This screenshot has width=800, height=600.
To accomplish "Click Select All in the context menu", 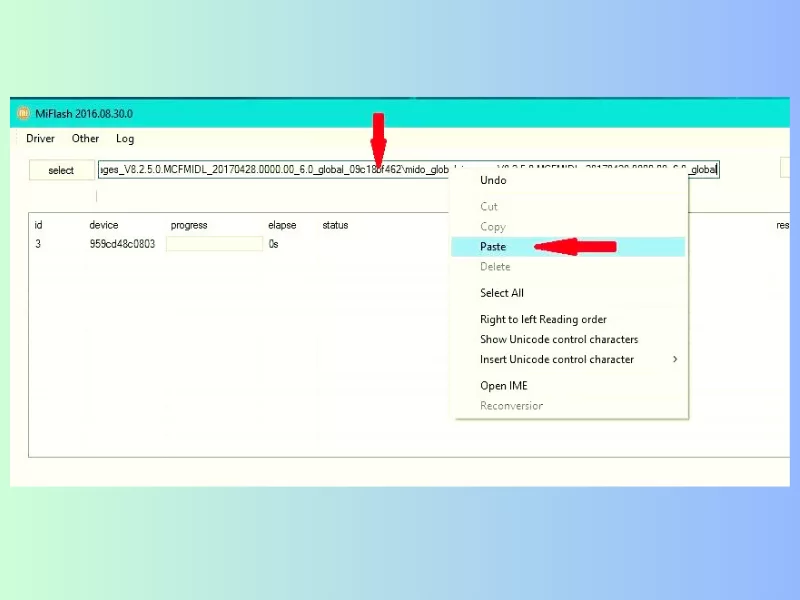I will point(501,293).
